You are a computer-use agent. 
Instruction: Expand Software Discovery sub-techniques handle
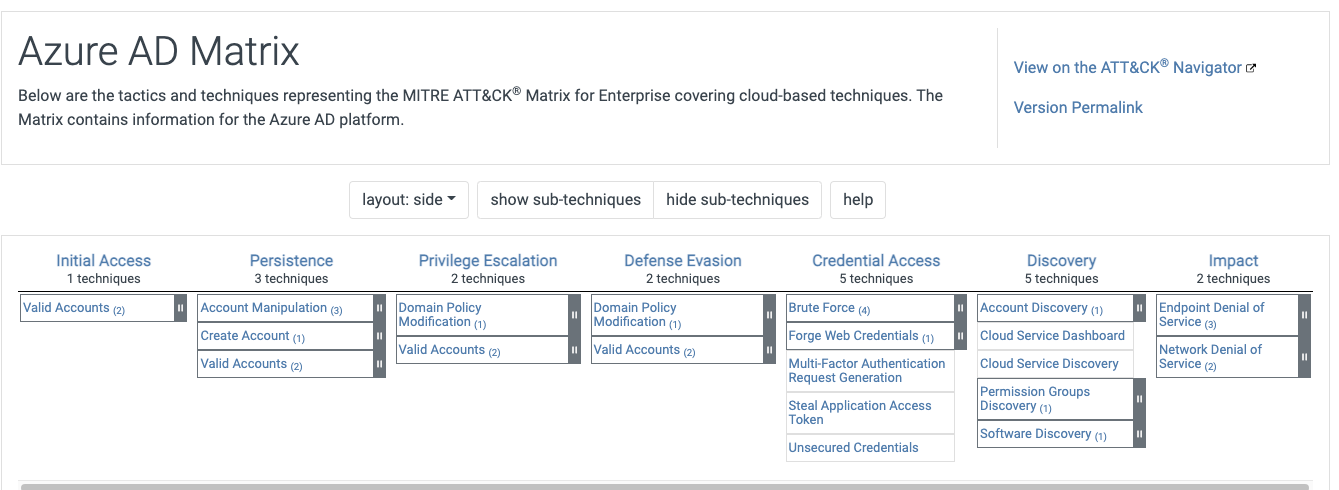(1139, 434)
